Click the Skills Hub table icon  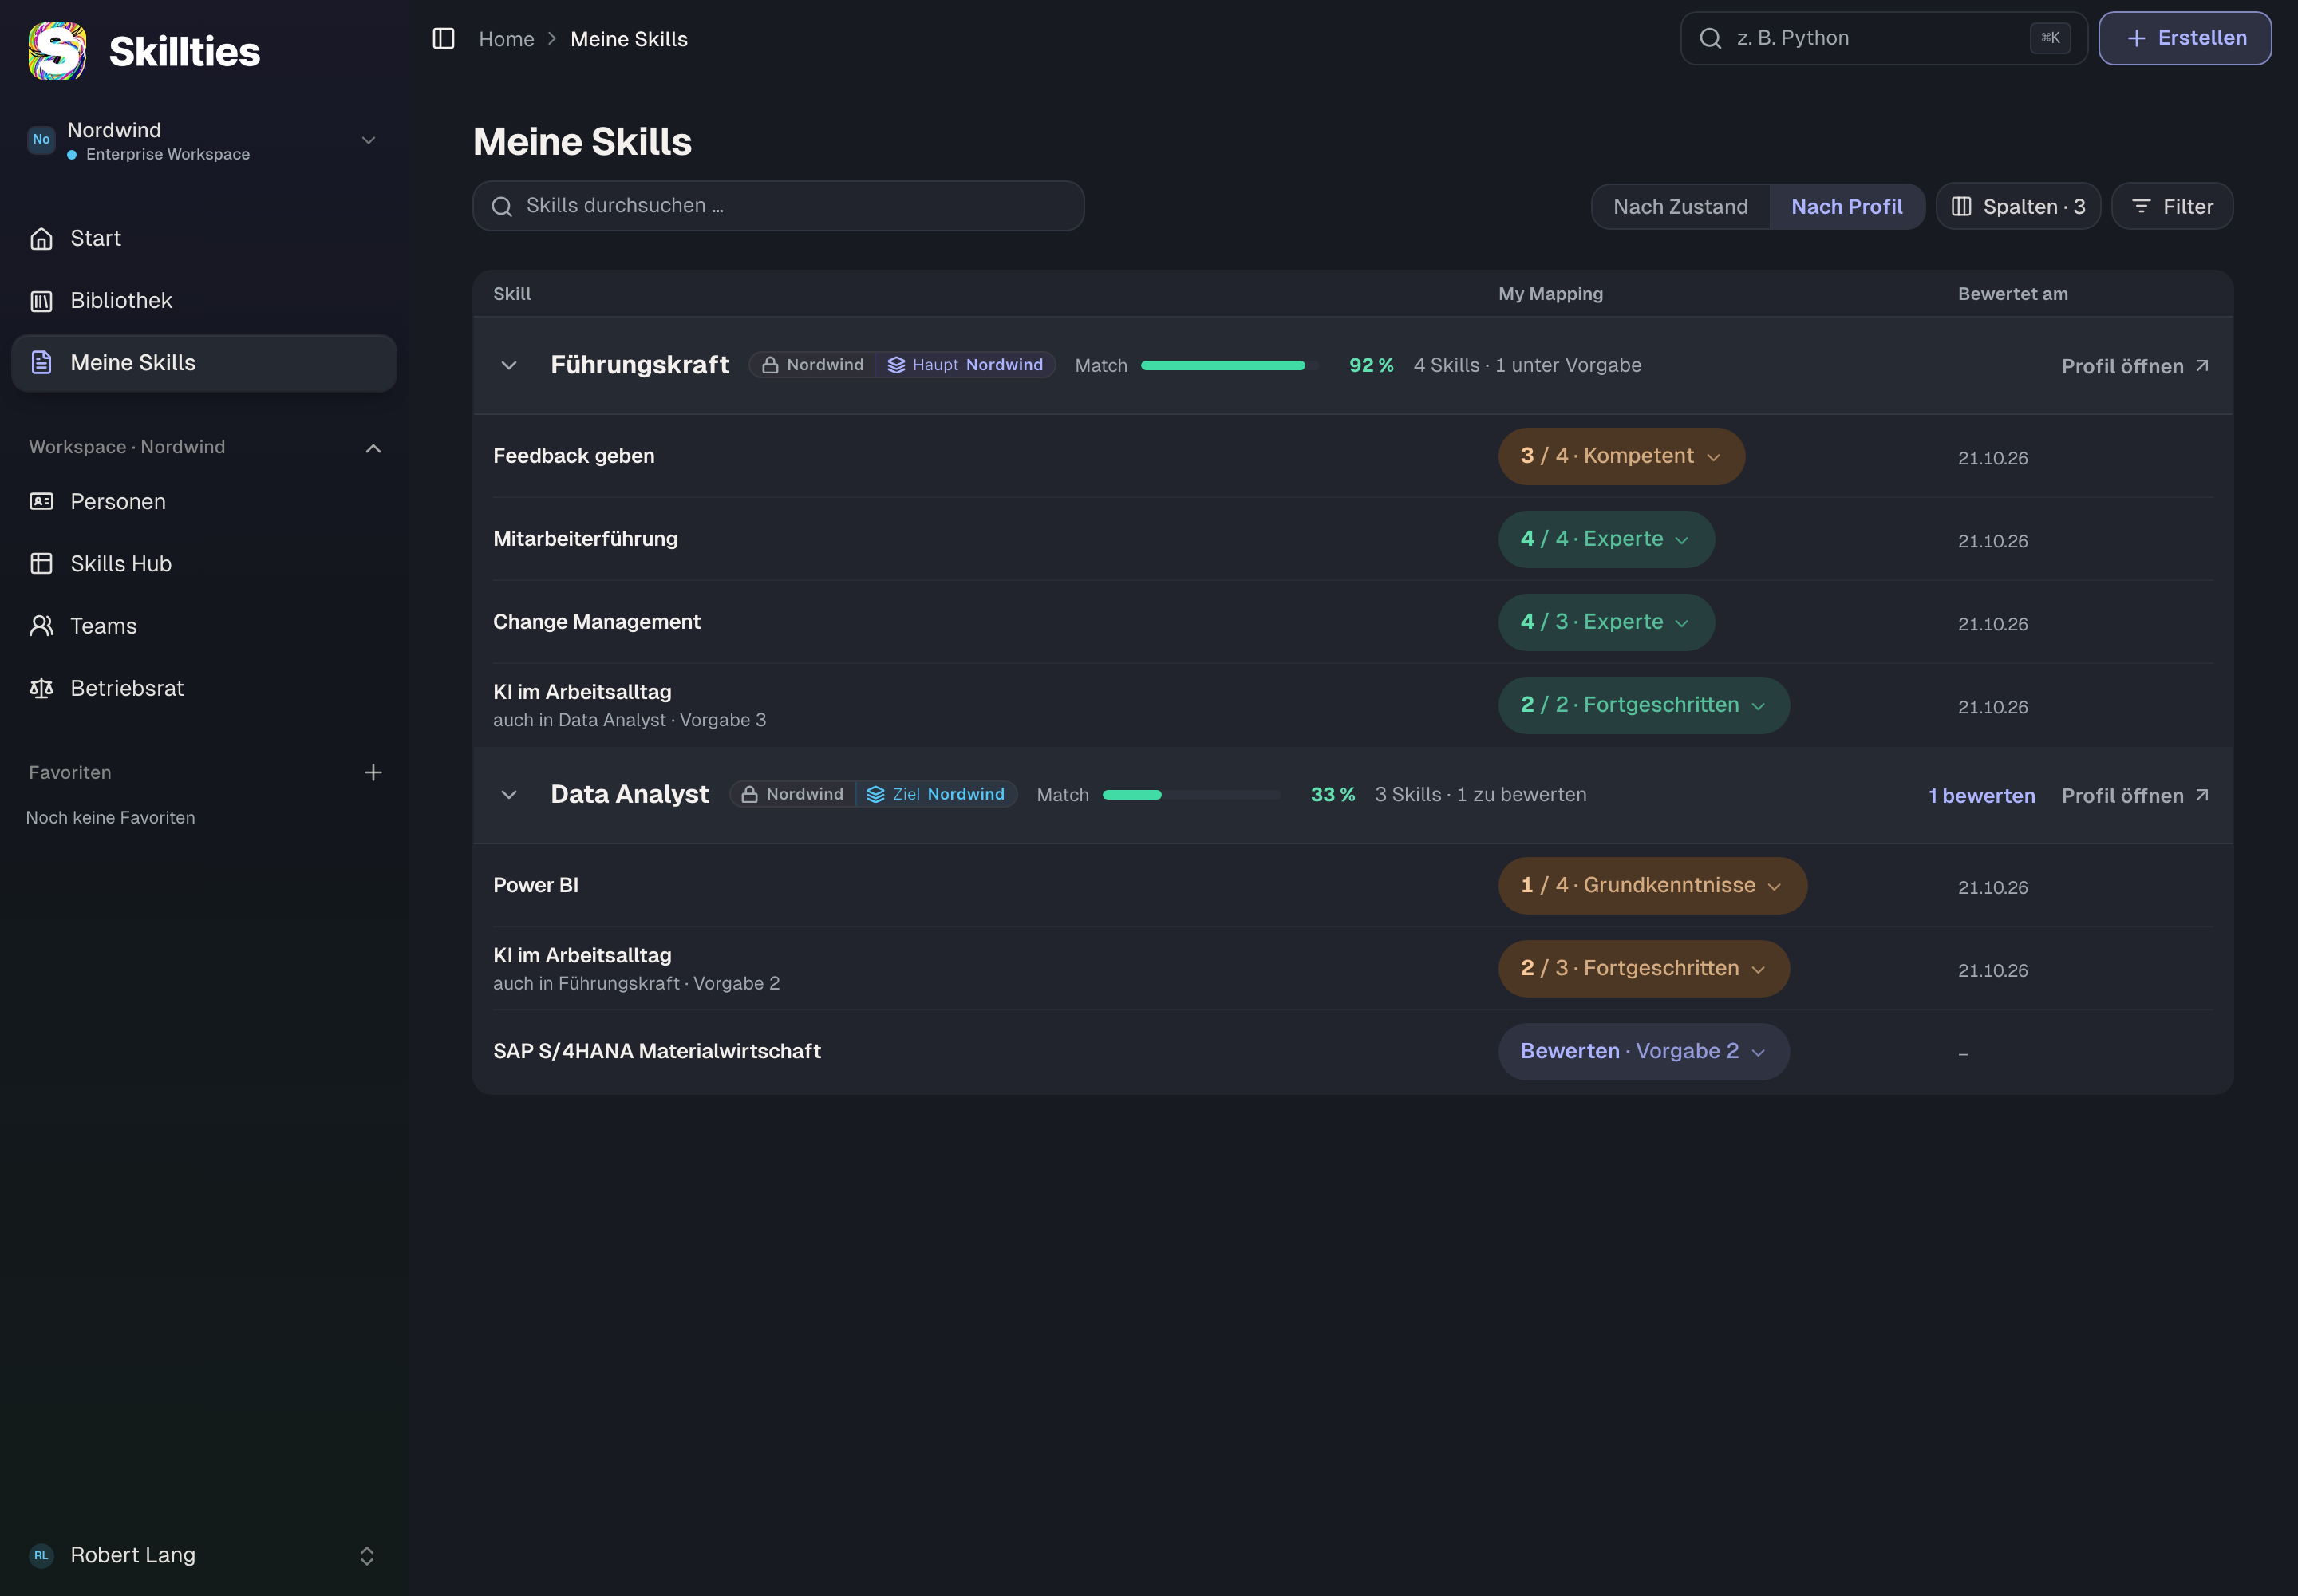(x=41, y=564)
